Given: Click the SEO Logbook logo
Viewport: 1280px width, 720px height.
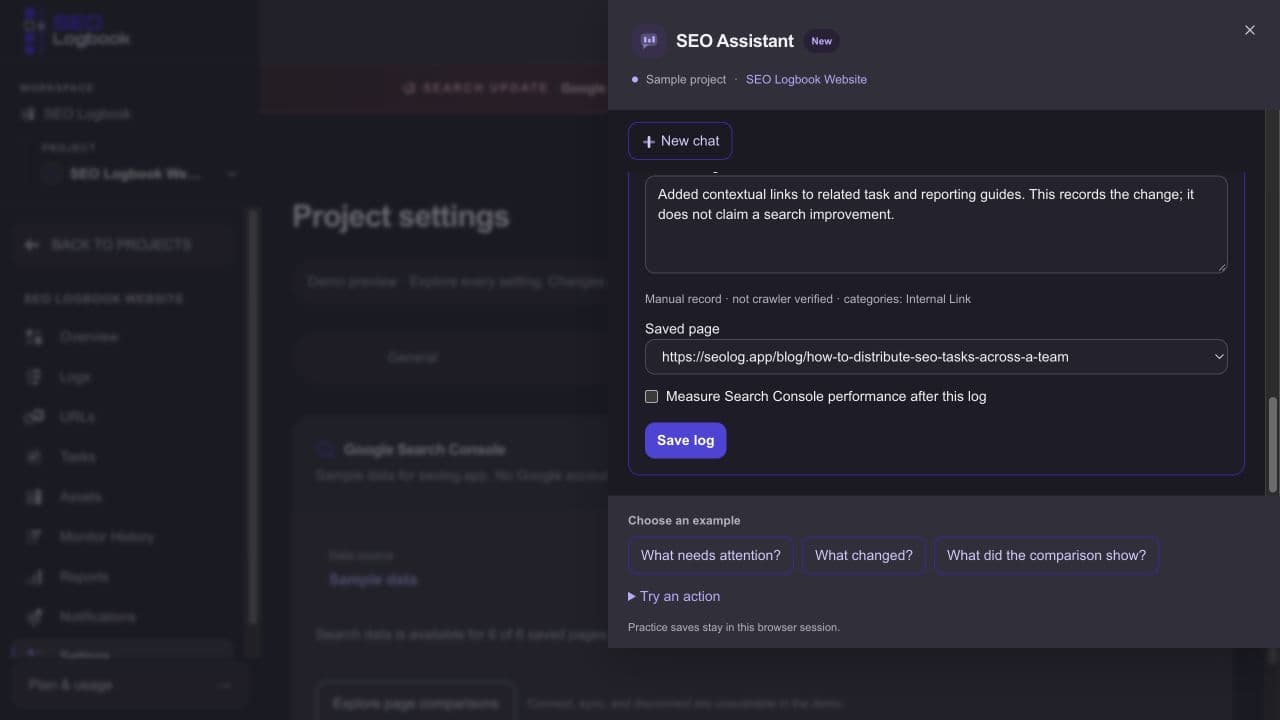Looking at the screenshot, I should (x=77, y=31).
